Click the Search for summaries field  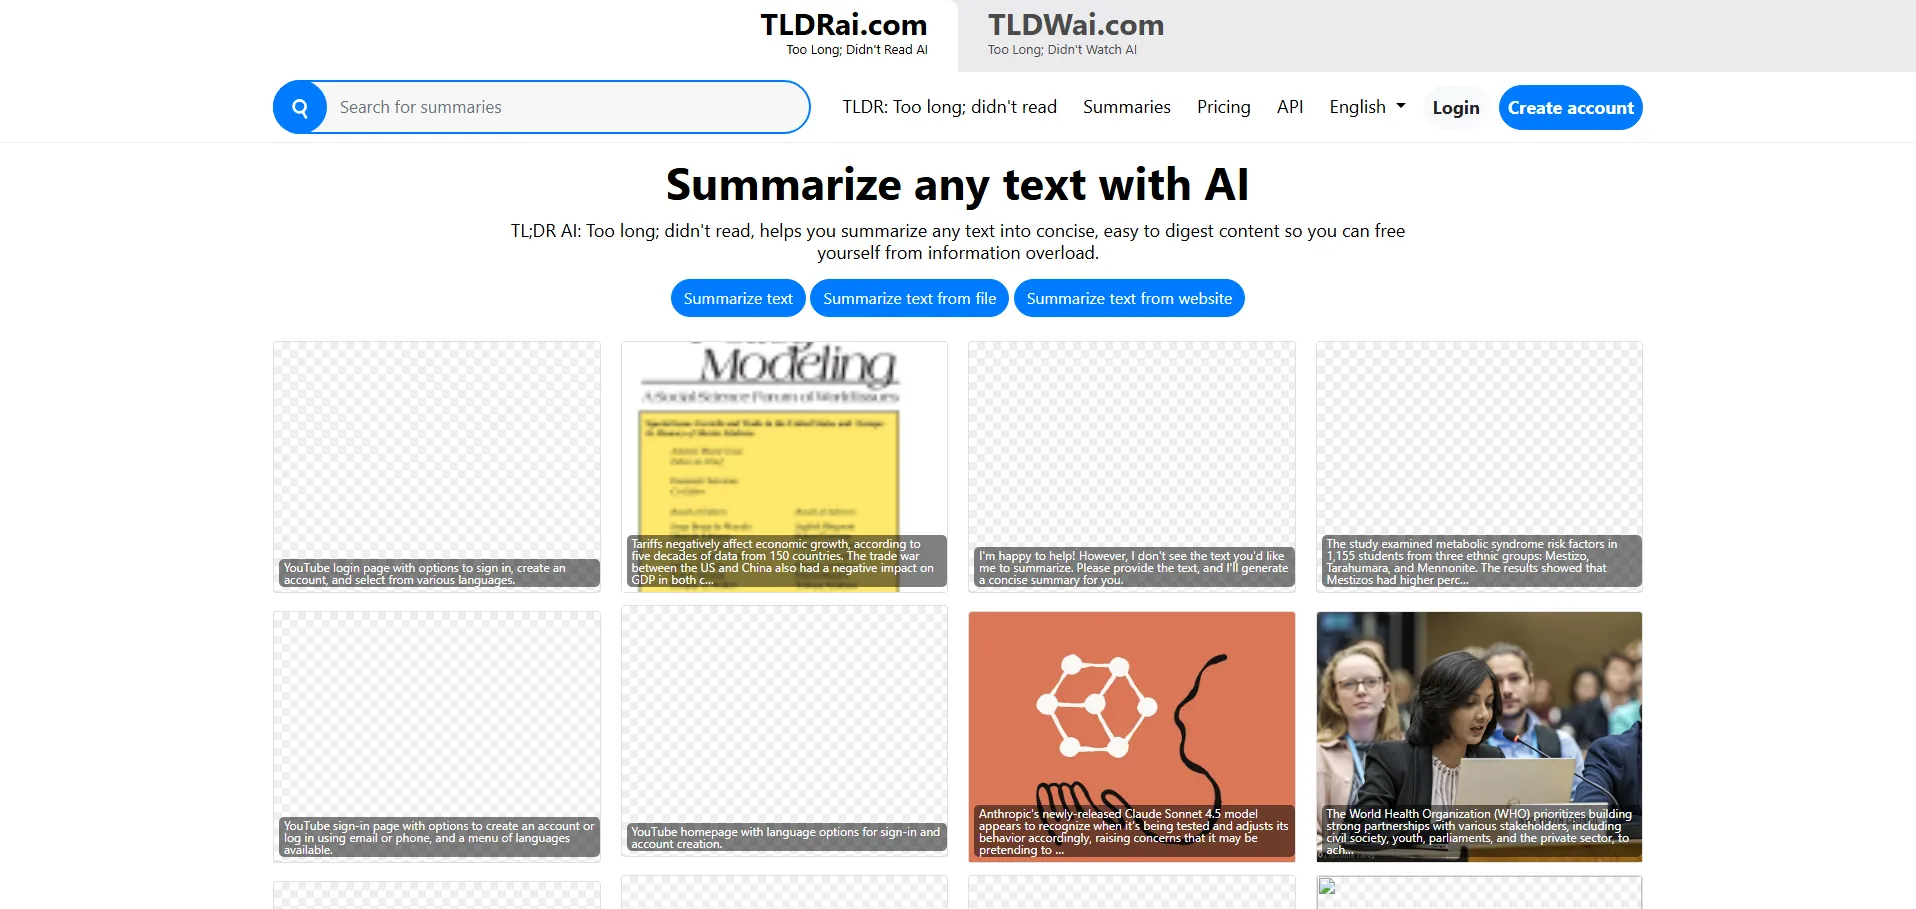566,108
